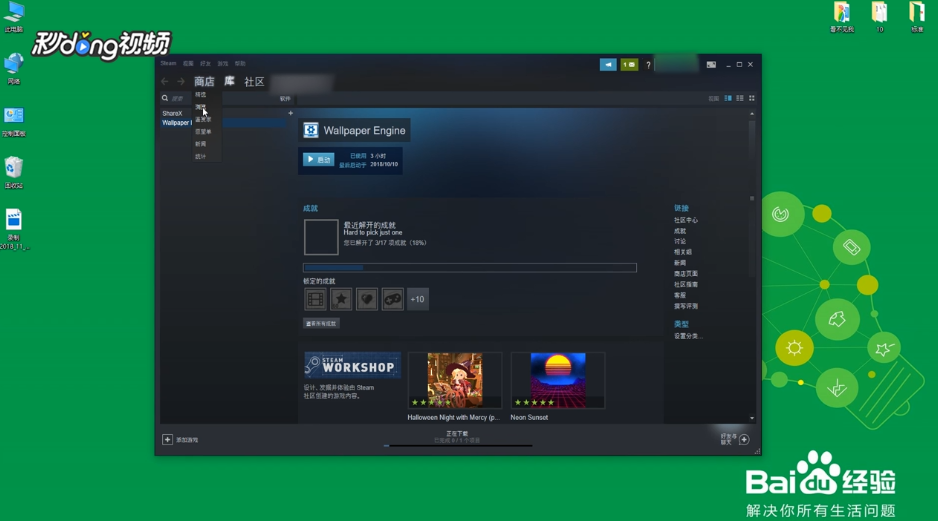Open the Control Panel desktop icon

14,121
